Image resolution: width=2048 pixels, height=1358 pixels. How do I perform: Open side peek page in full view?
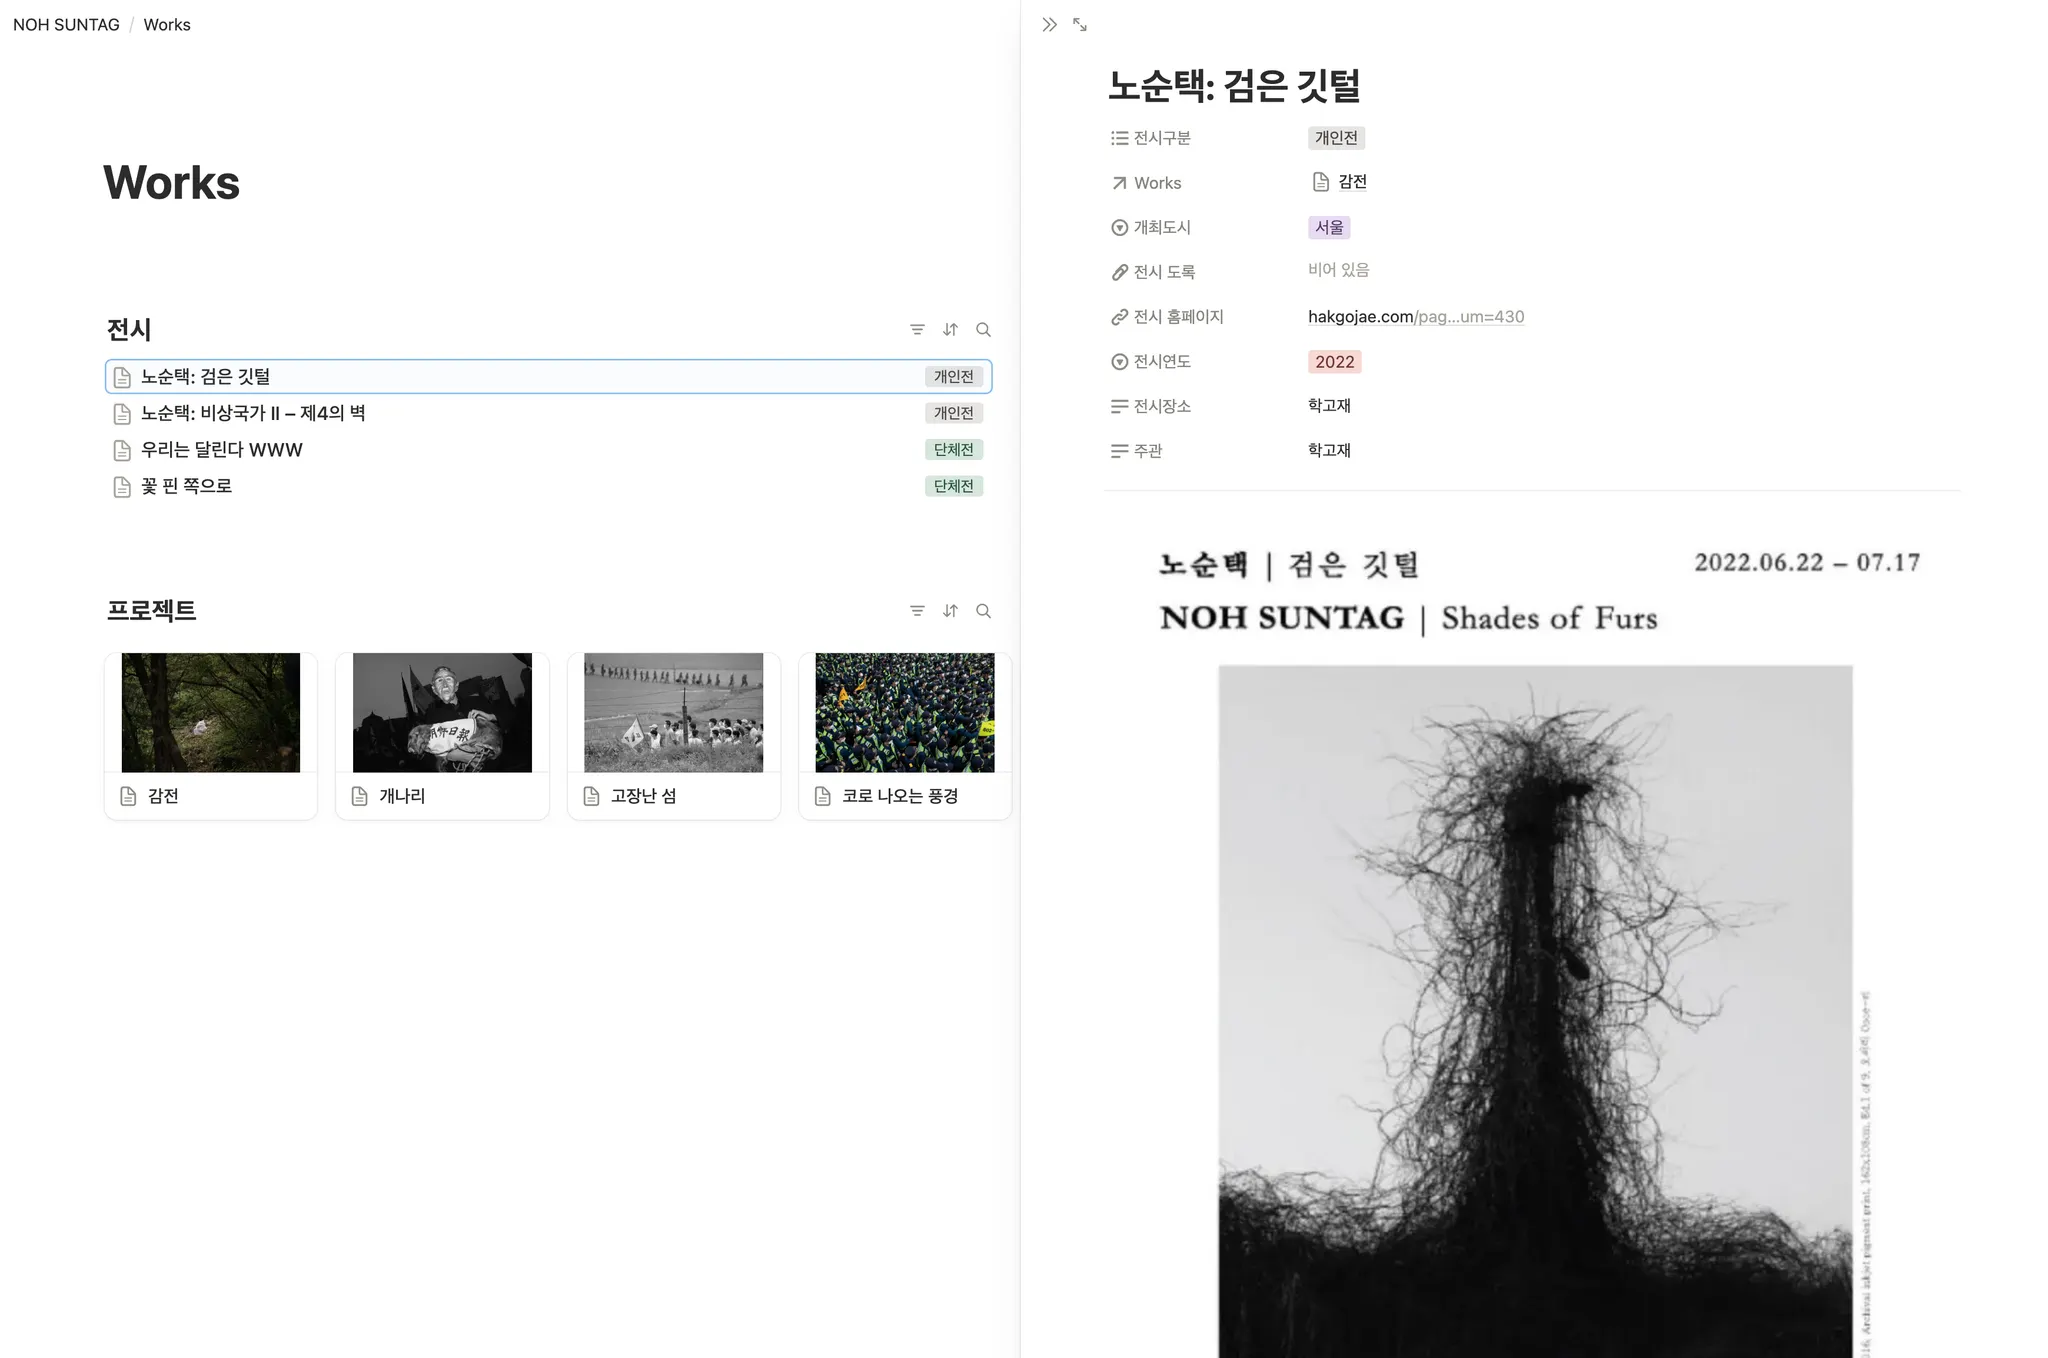pyautogui.click(x=1080, y=25)
